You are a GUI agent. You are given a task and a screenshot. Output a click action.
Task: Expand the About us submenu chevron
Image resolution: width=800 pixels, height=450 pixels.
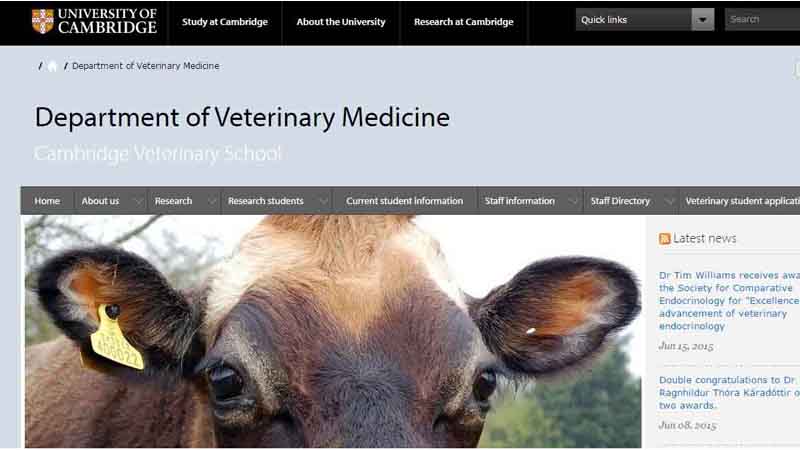138,201
